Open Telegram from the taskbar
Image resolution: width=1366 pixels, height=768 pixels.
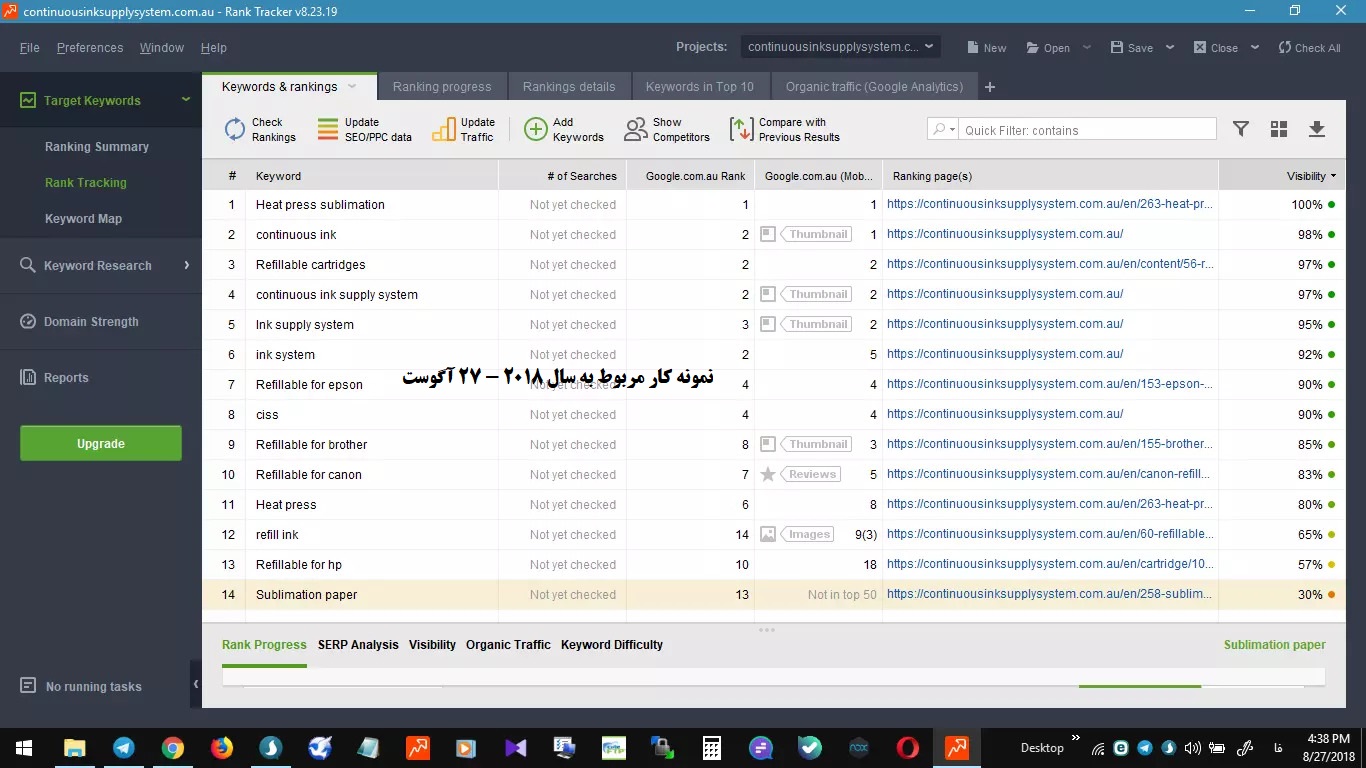pyautogui.click(x=124, y=747)
